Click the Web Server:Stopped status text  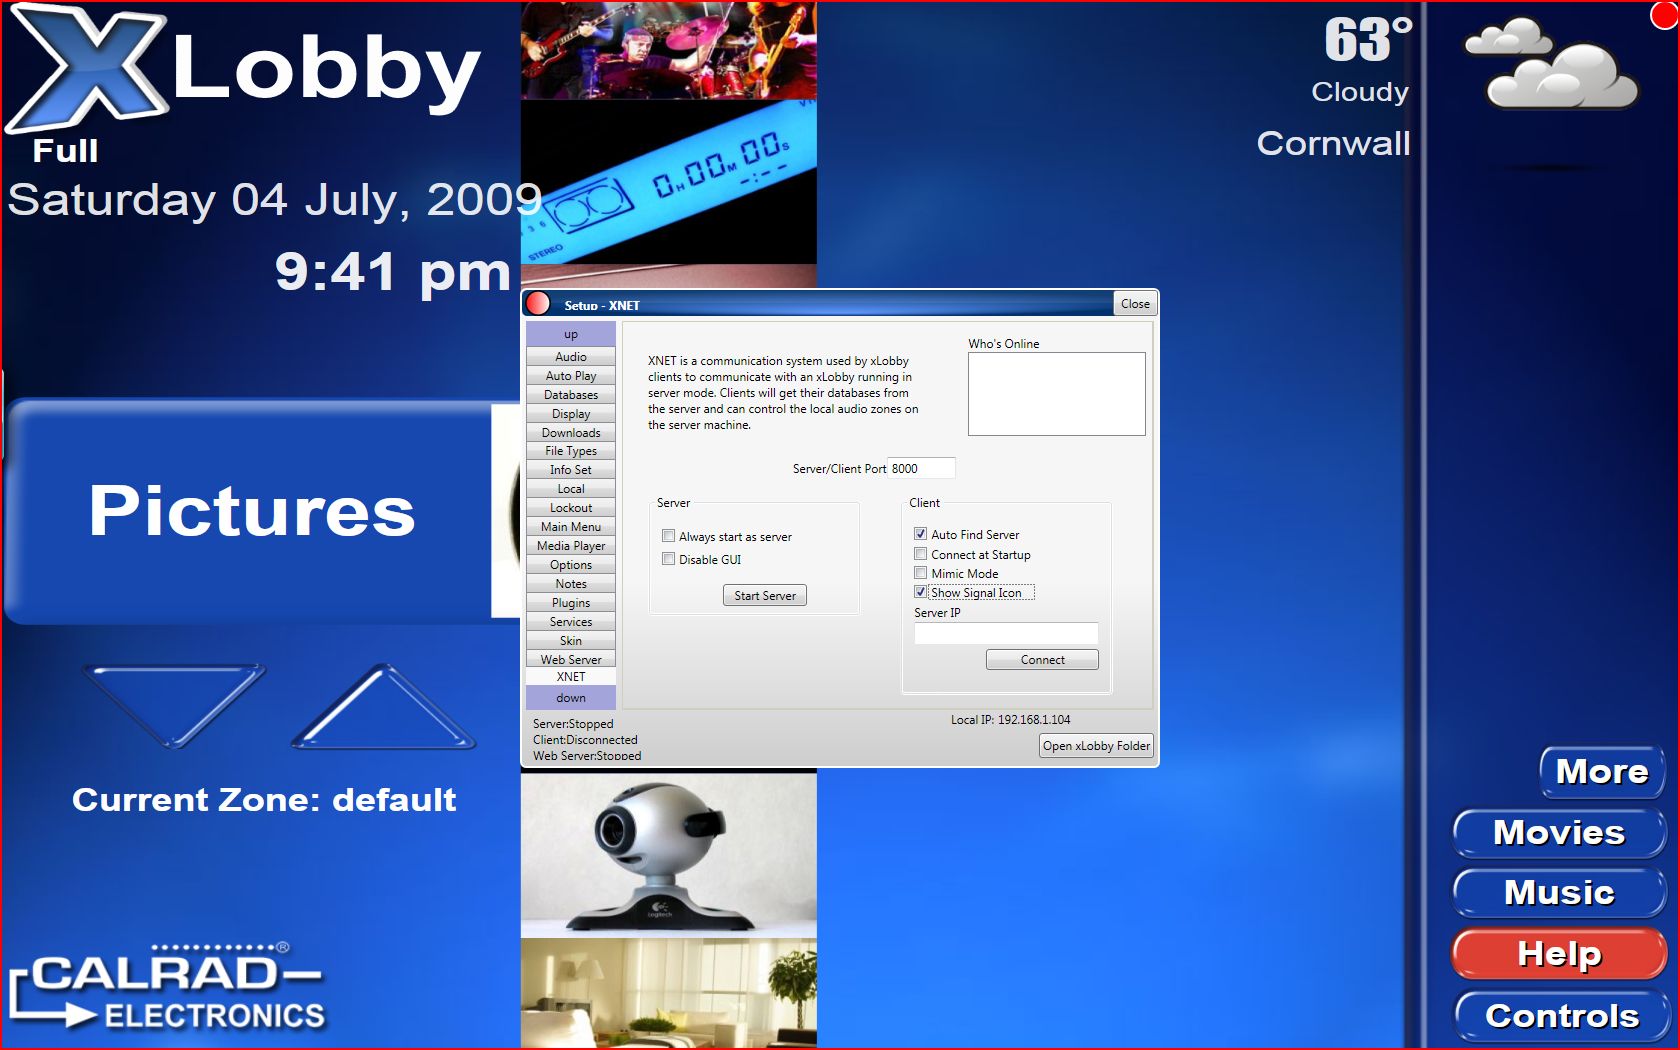tap(587, 756)
